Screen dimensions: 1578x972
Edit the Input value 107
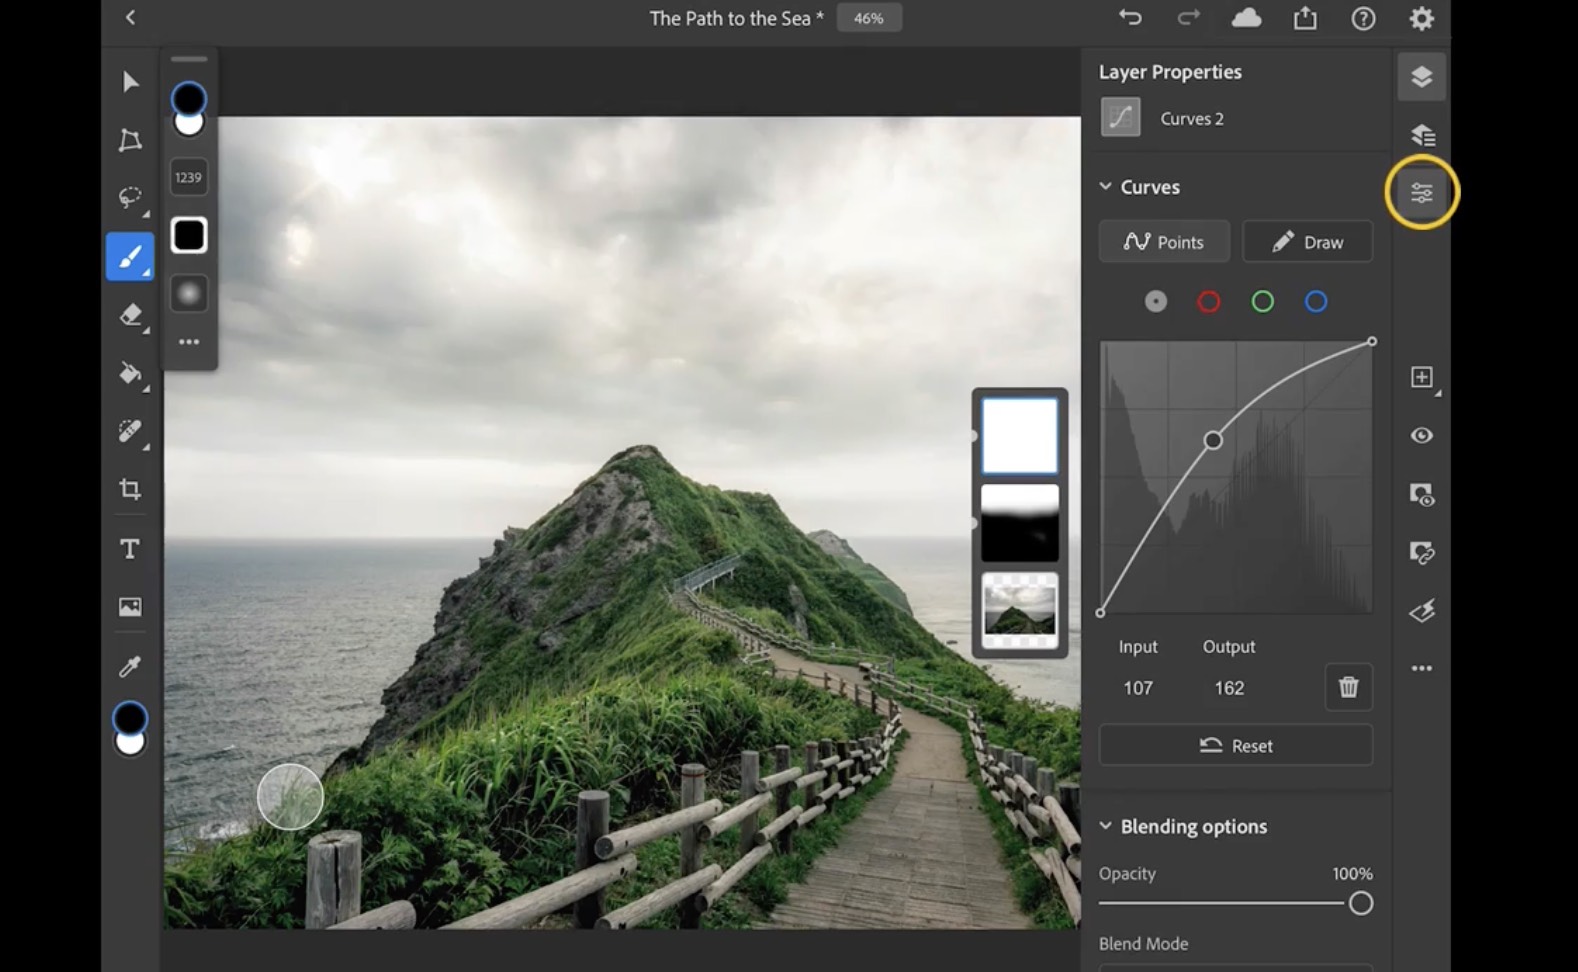[1138, 688]
